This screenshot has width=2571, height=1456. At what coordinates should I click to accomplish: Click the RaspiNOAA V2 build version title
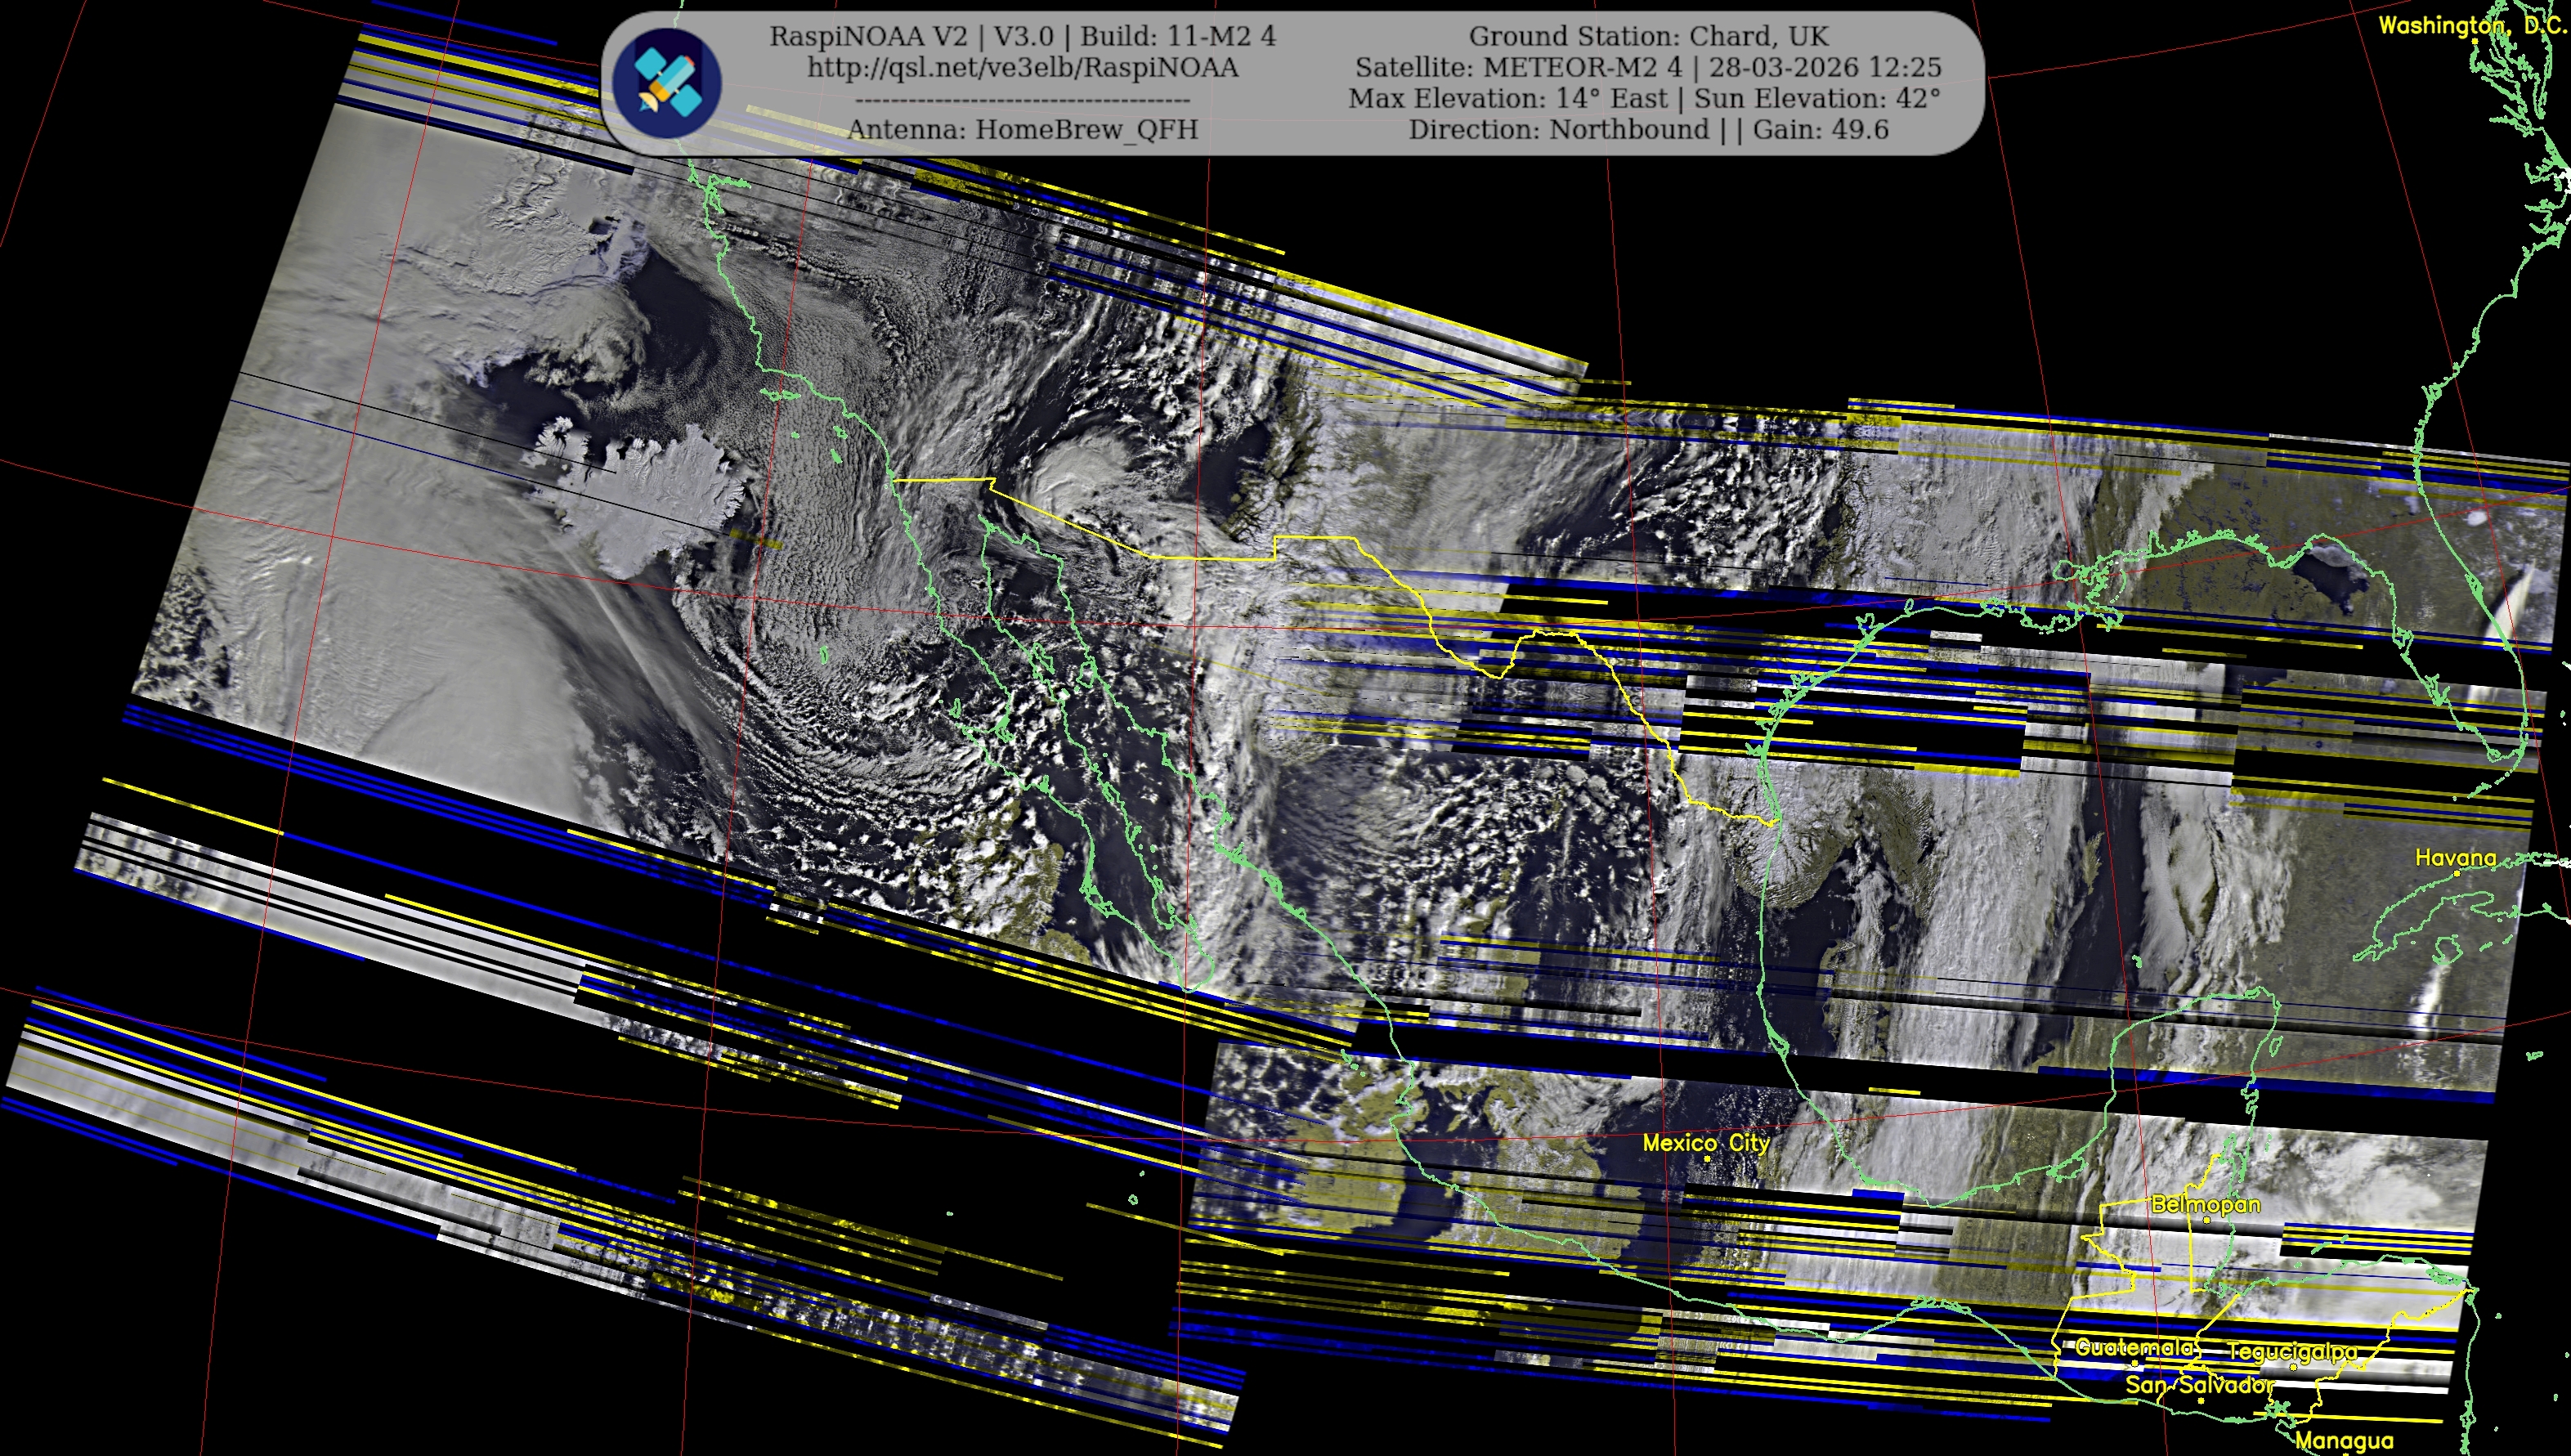coord(1022,36)
